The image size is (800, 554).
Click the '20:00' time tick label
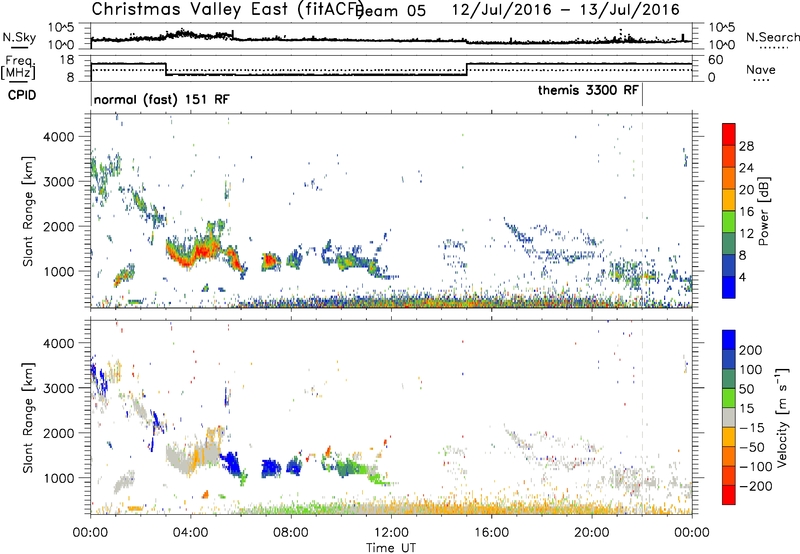592,533
